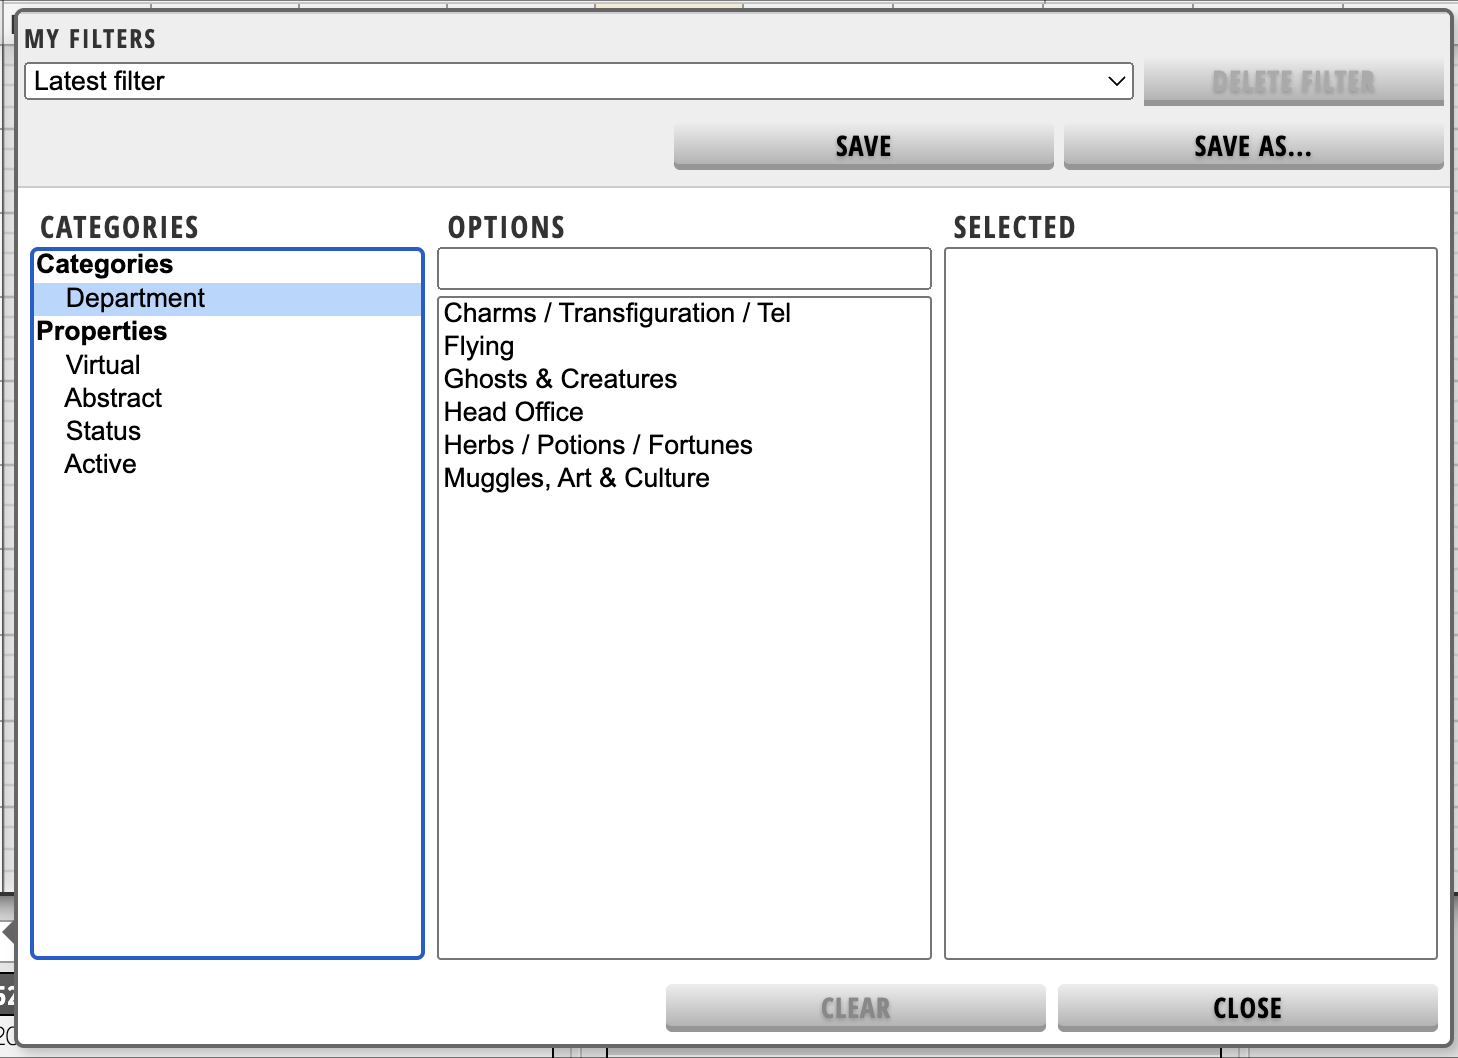Image resolution: width=1458 pixels, height=1058 pixels.
Task: Click the Save As... button
Action: point(1253,146)
